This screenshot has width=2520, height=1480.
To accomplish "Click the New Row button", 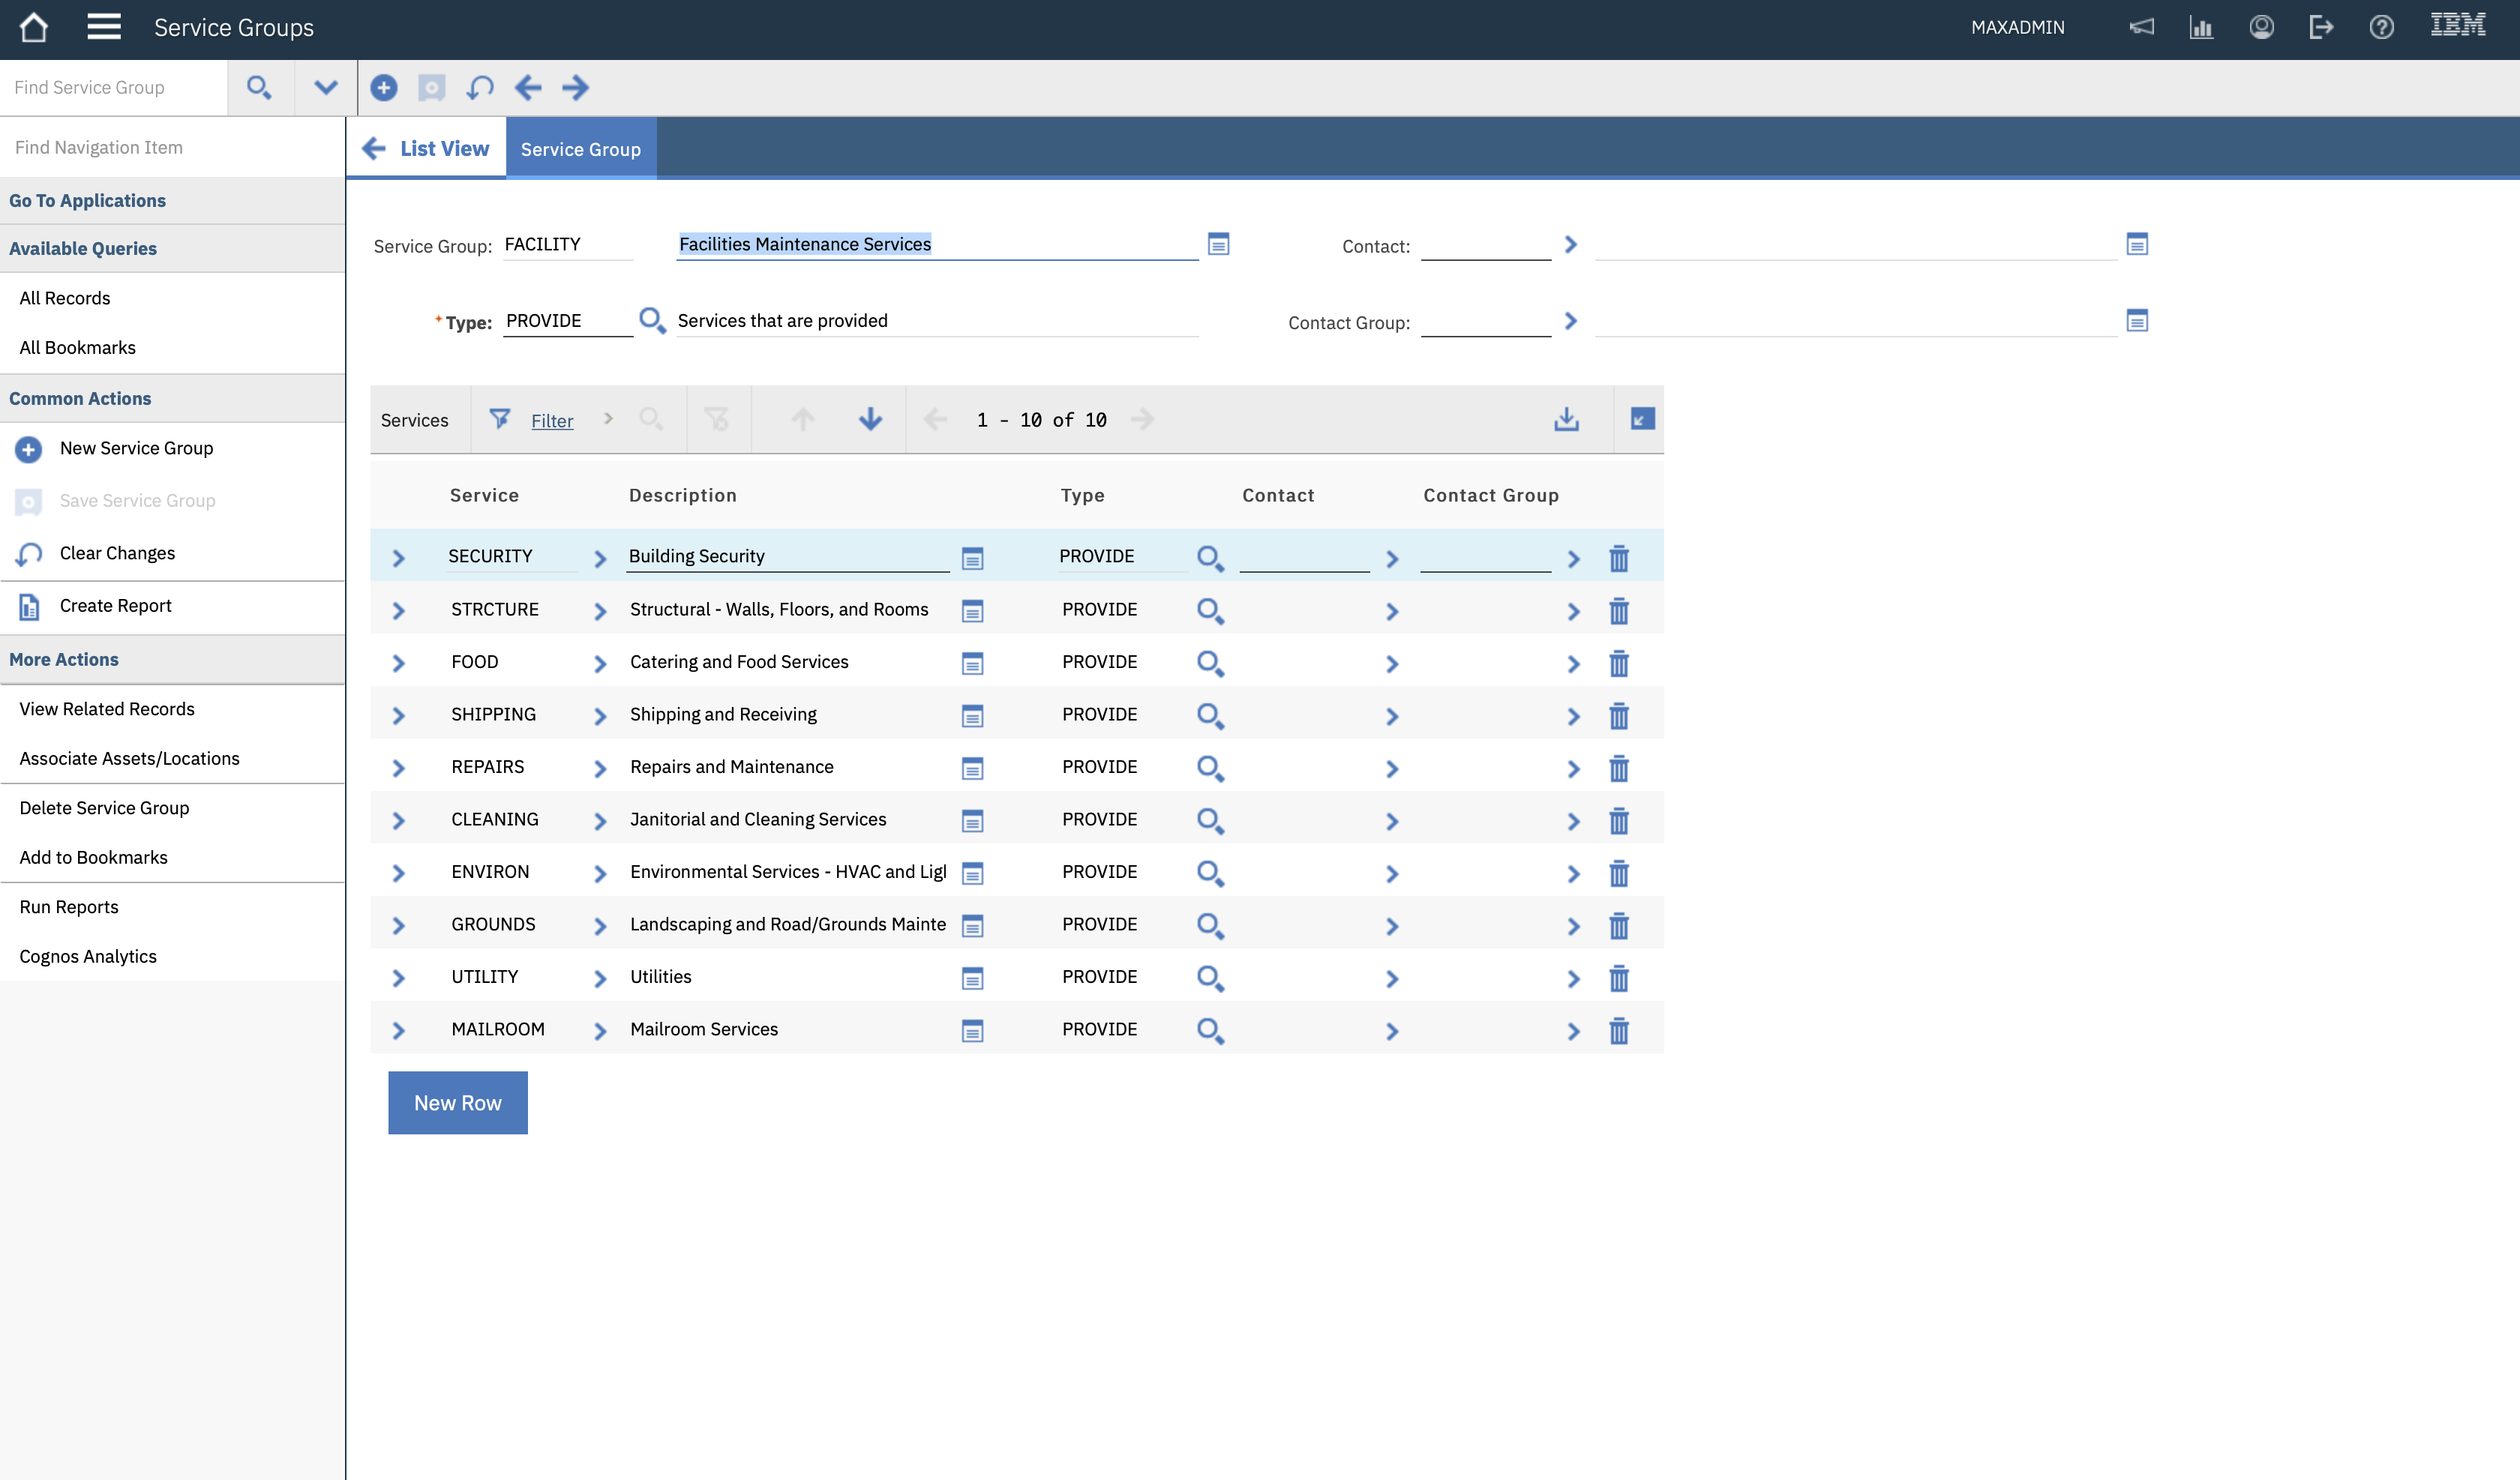I will pyautogui.click(x=457, y=1102).
